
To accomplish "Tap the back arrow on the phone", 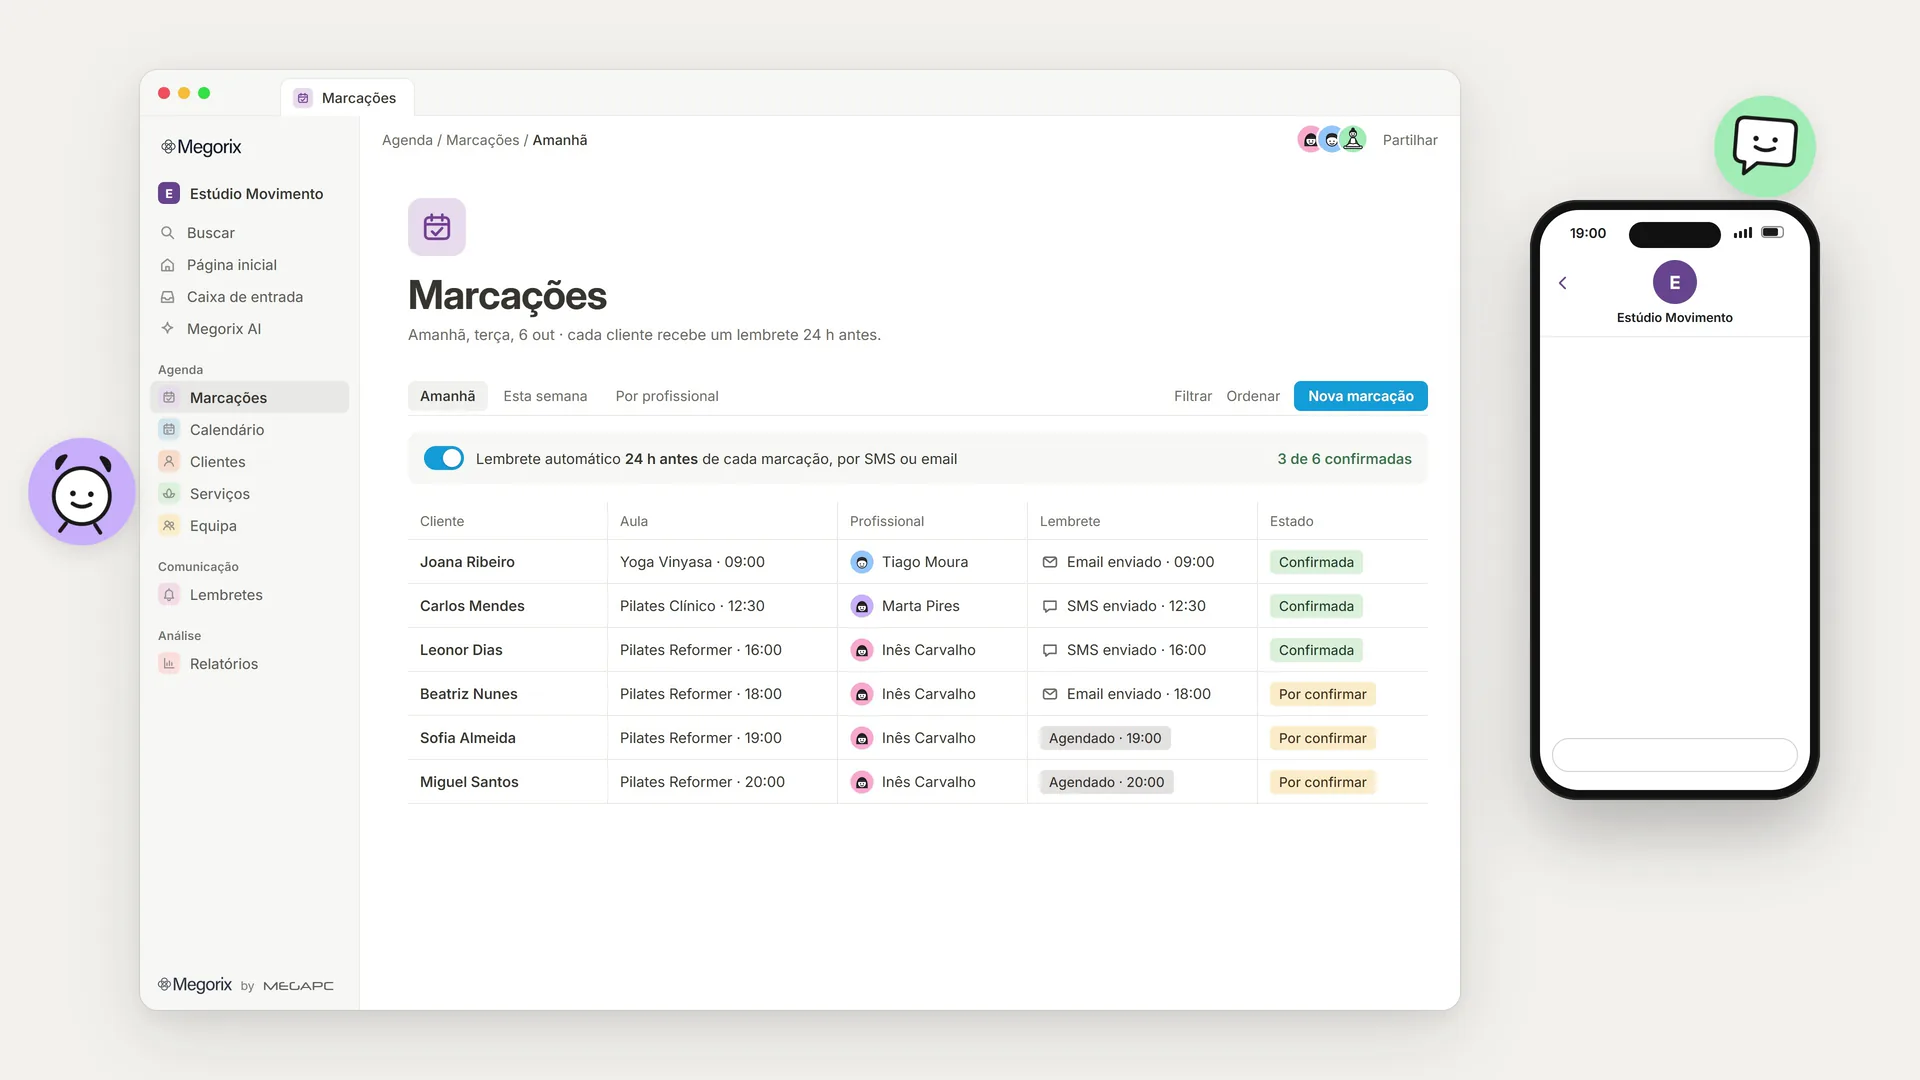I will pos(1563,283).
